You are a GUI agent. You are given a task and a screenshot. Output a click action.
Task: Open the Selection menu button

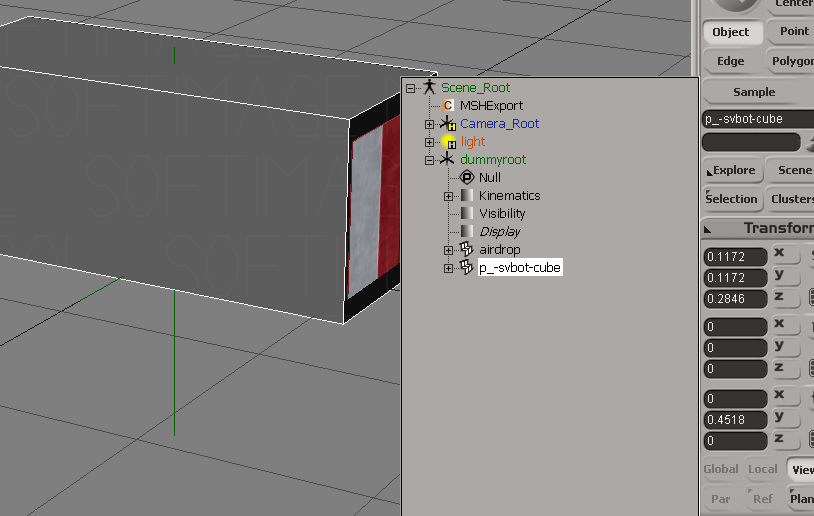tap(732, 199)
